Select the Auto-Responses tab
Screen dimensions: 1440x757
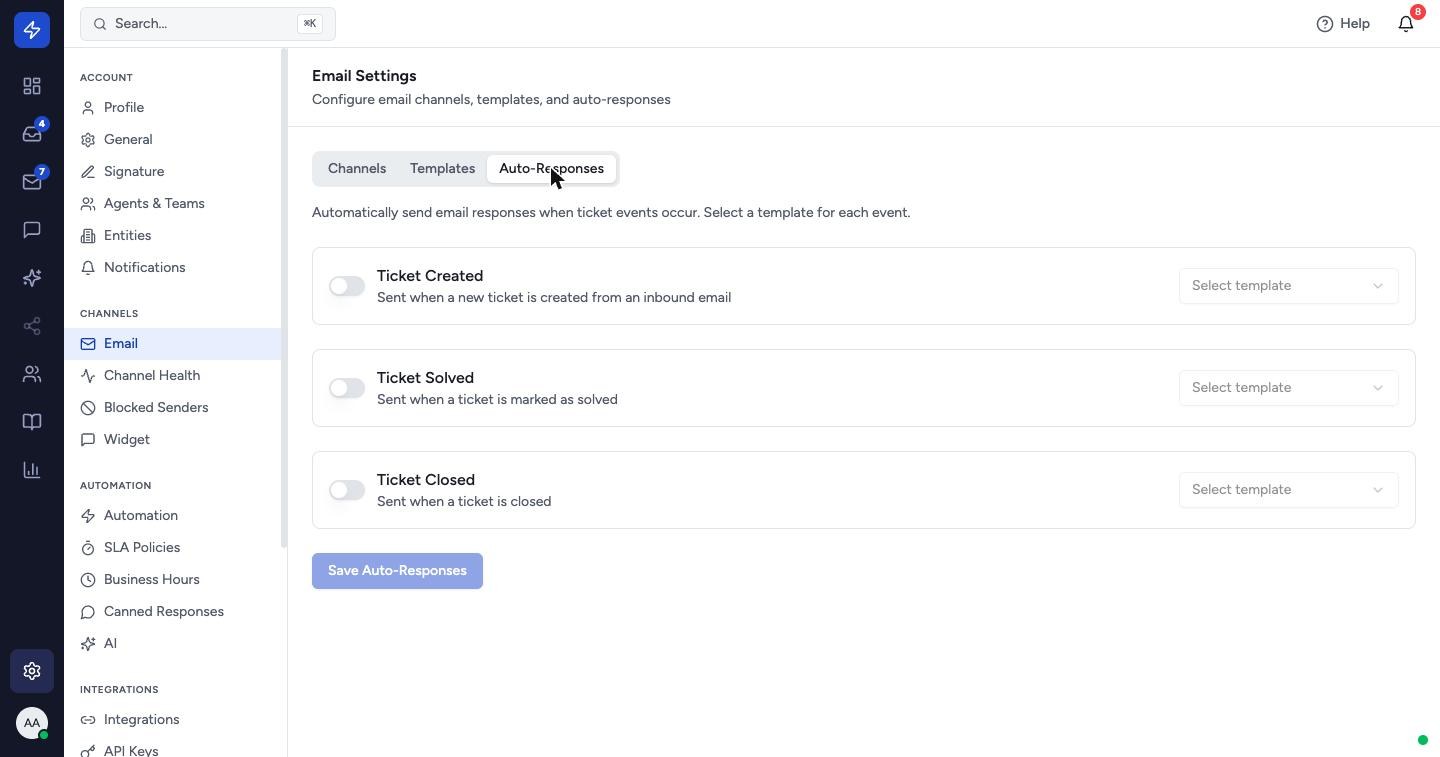click(551, 168)
